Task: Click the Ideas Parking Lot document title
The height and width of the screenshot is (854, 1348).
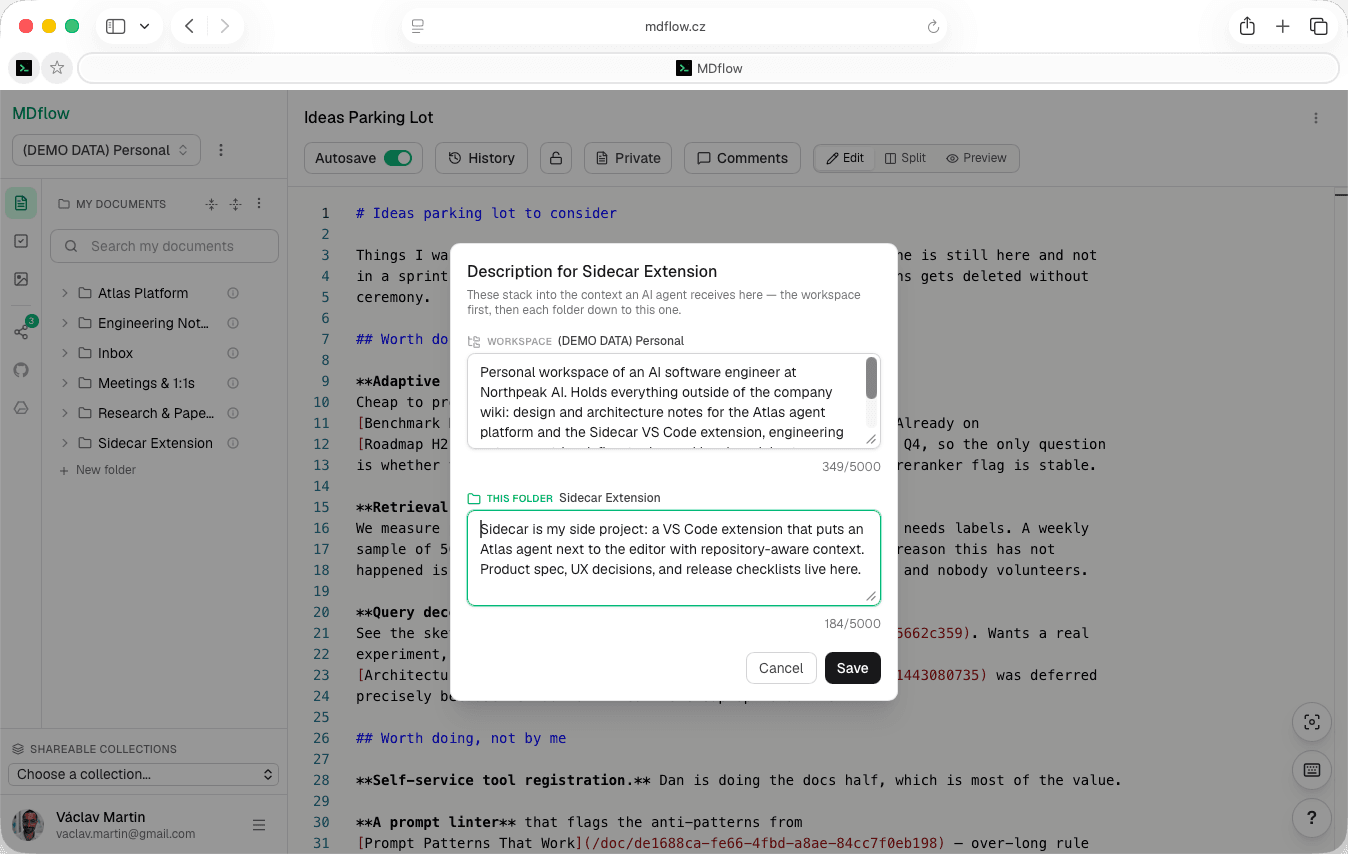Action: [x=369, y=117]
